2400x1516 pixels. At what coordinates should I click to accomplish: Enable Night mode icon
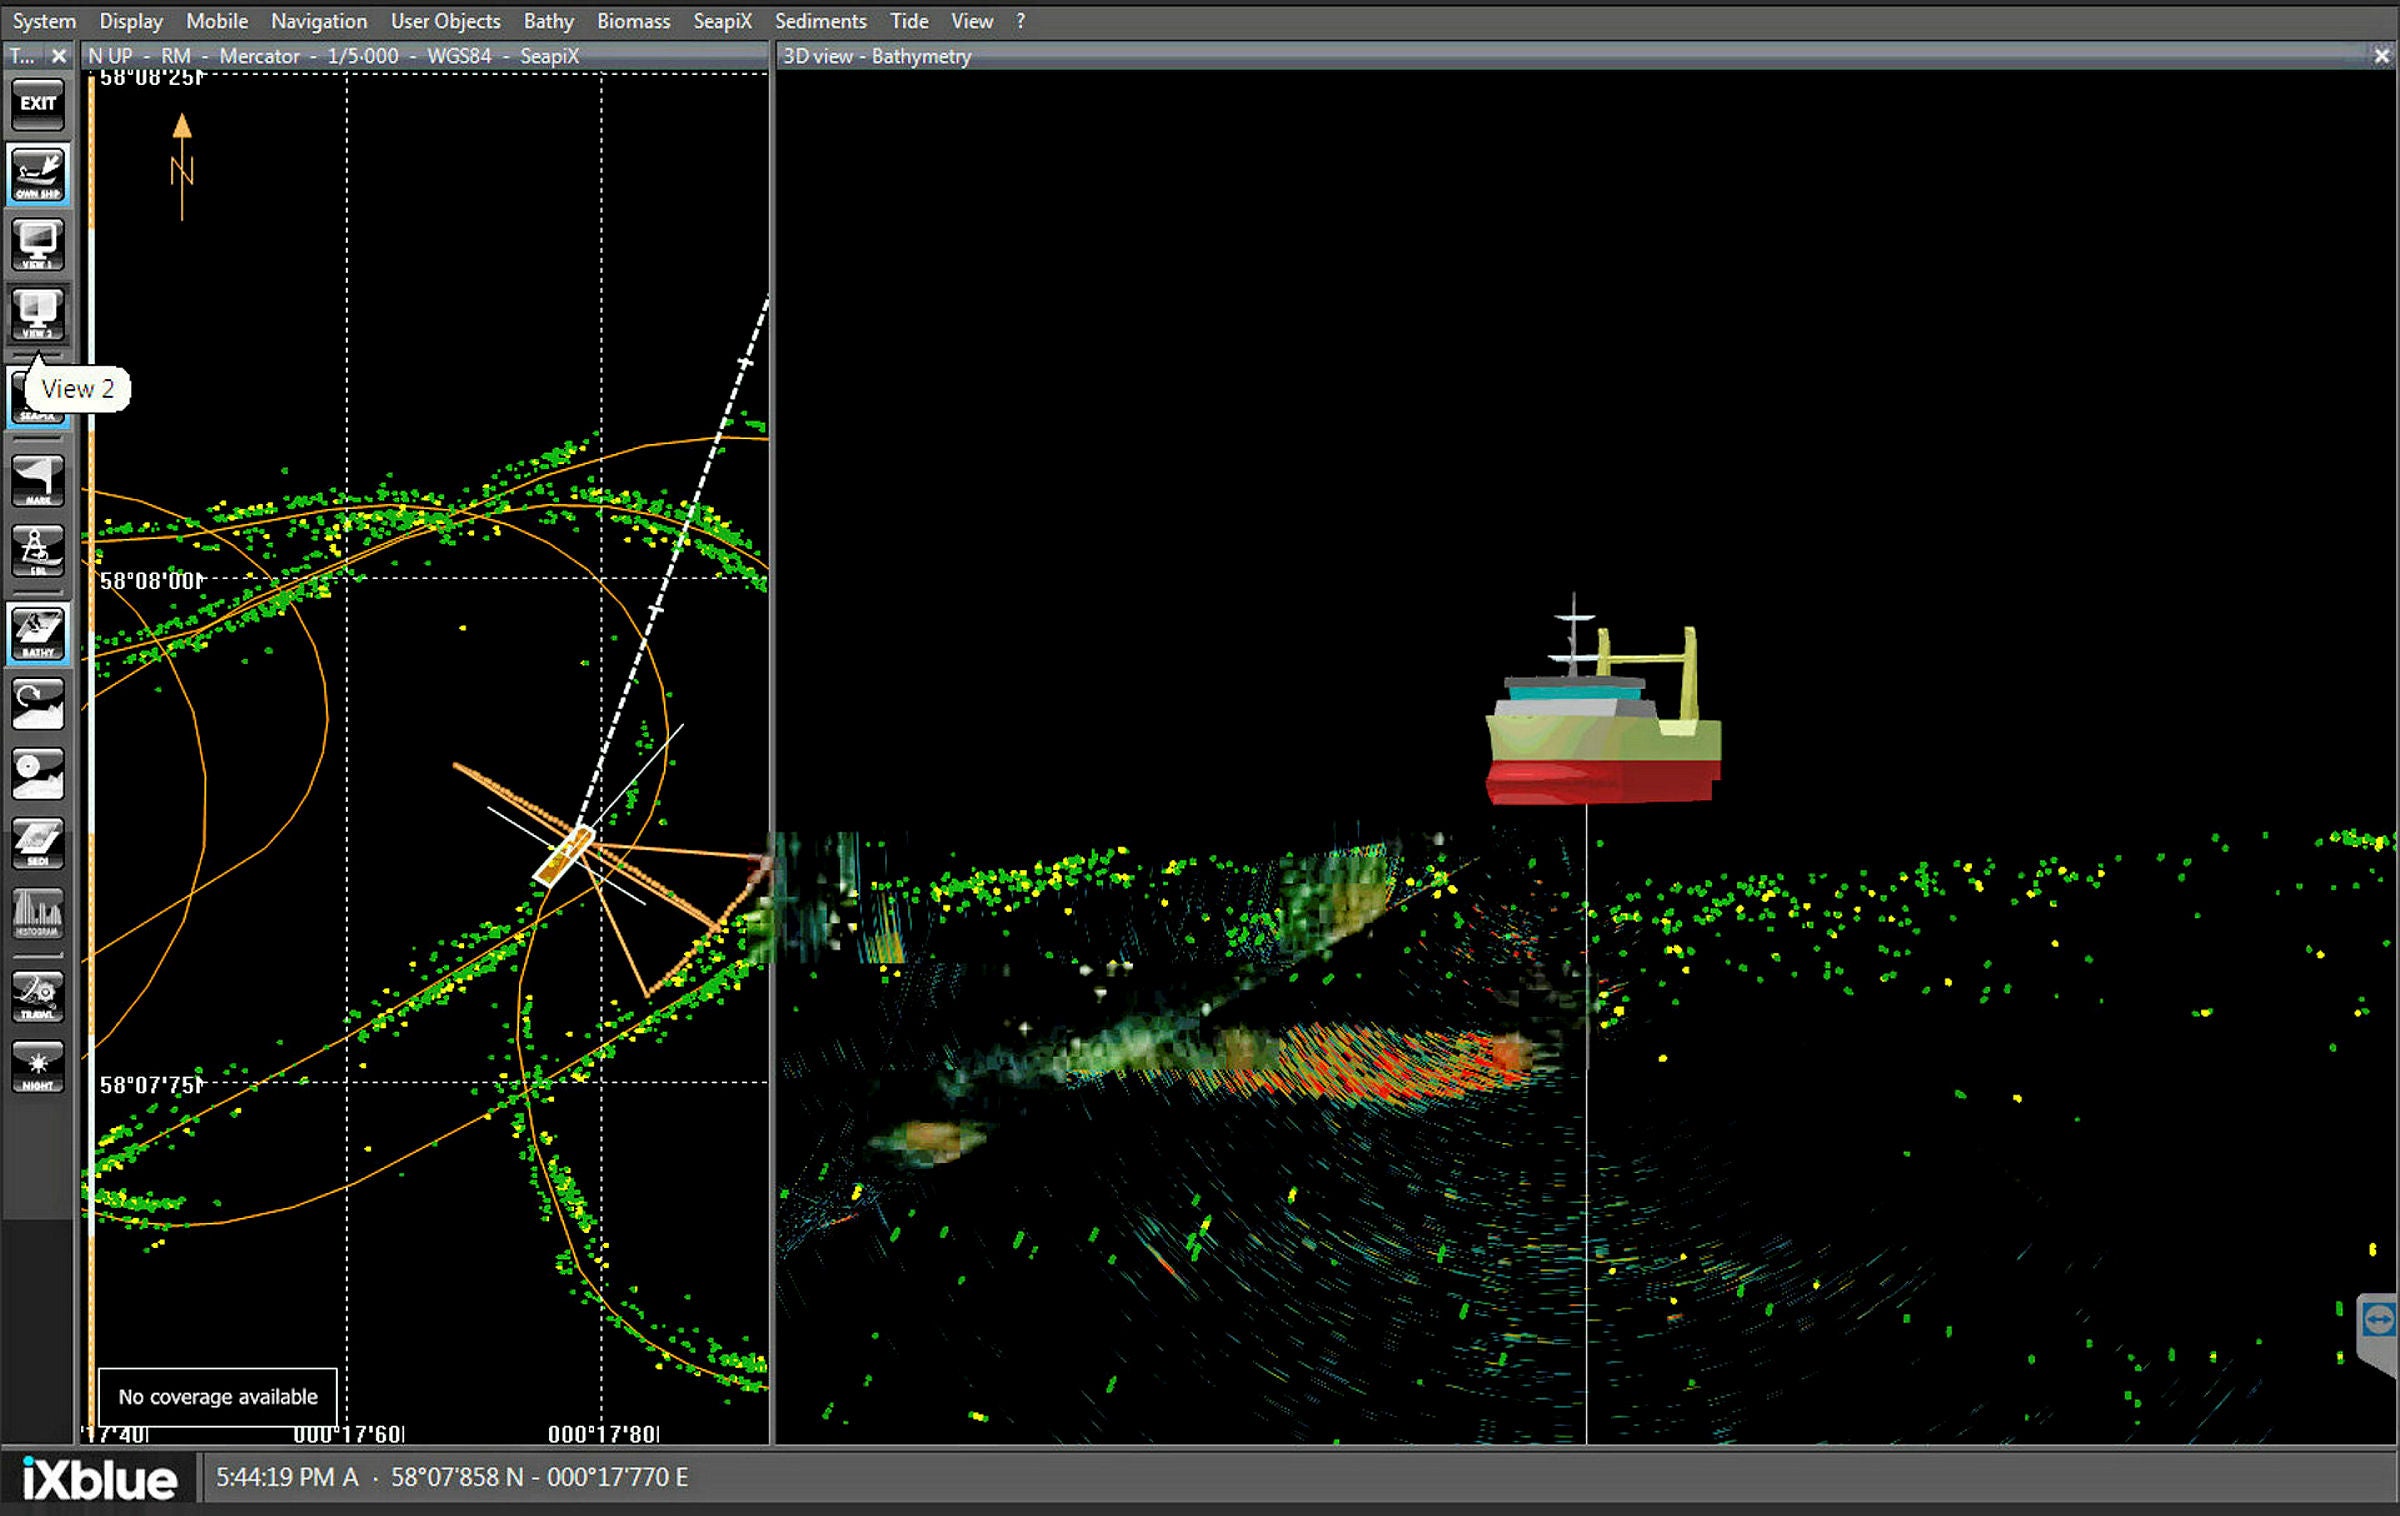tap(38, 1066)
